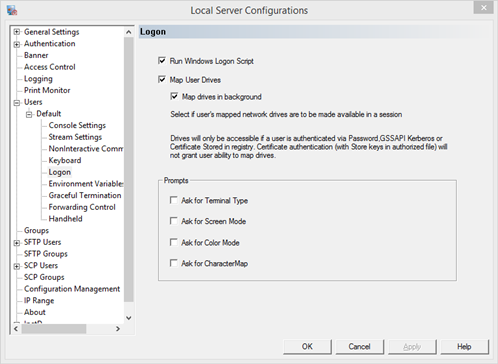Select Print Monitor in the tree

point(47,90)
